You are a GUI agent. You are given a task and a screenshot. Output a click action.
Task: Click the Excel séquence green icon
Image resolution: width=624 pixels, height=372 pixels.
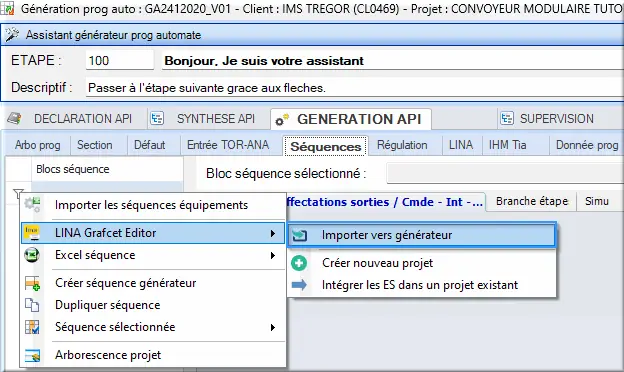pyautogui.click(x=31, y=255)
